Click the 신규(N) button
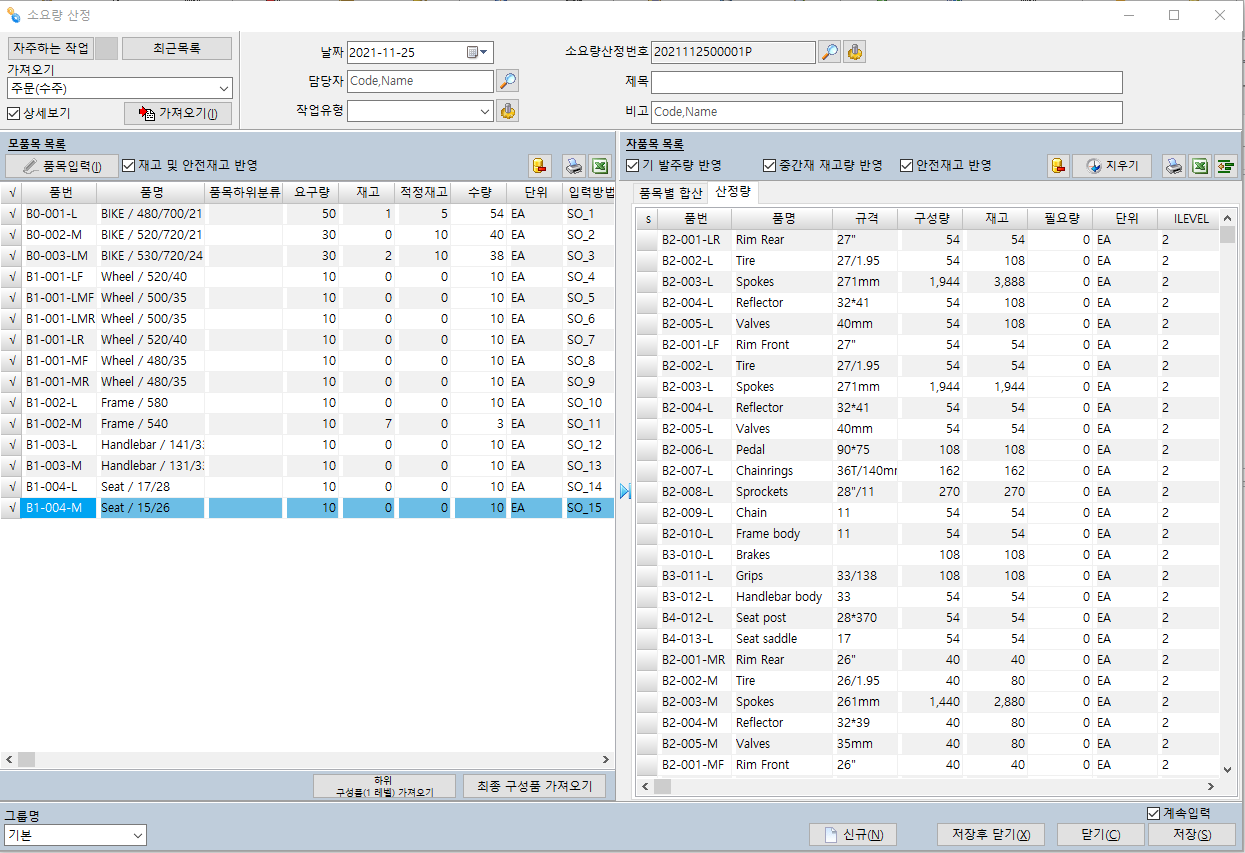The height and width of the screenshot is (853, 1245). (853, 835)
